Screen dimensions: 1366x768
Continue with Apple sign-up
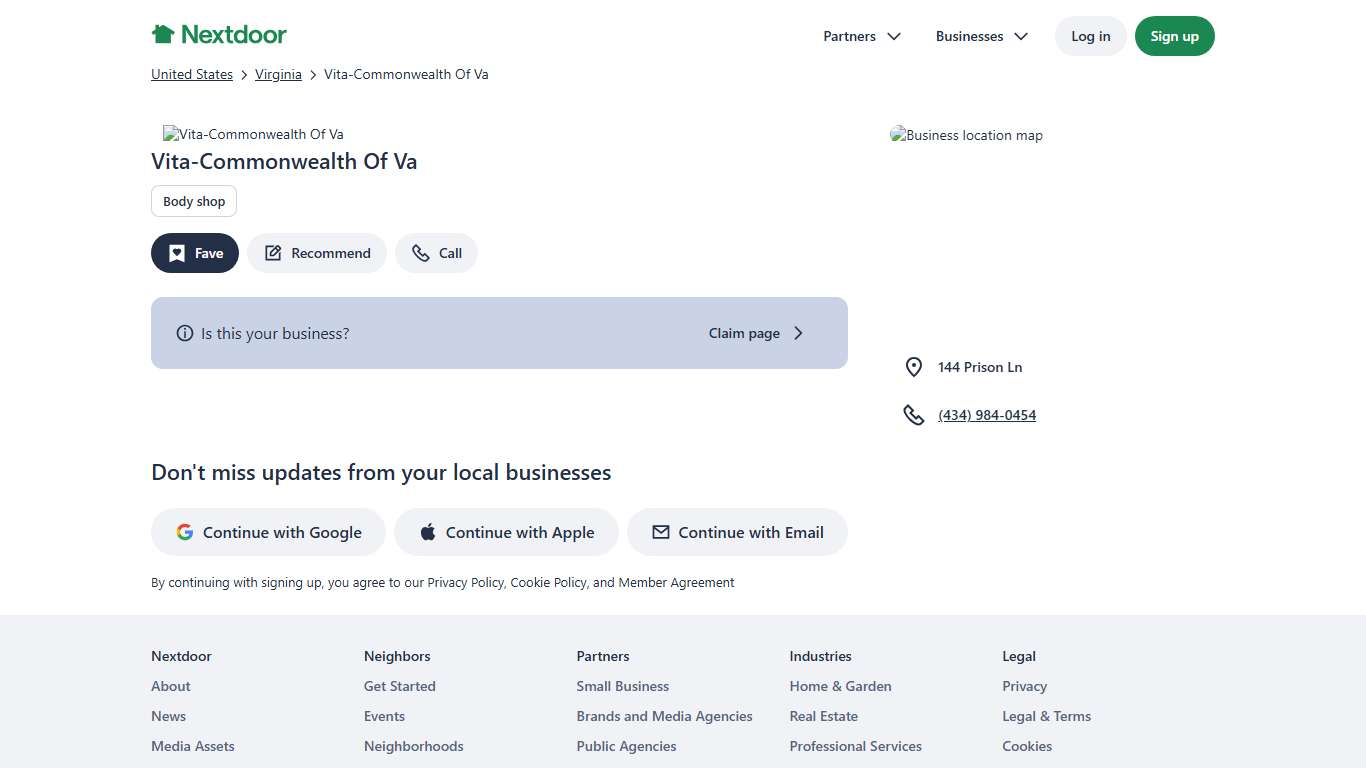tap(506, 533)
